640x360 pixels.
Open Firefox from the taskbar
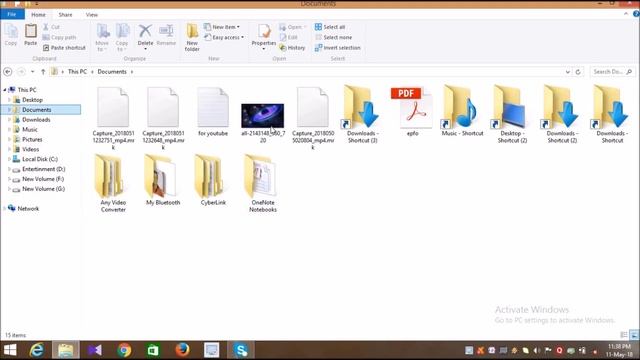(182, 350)
